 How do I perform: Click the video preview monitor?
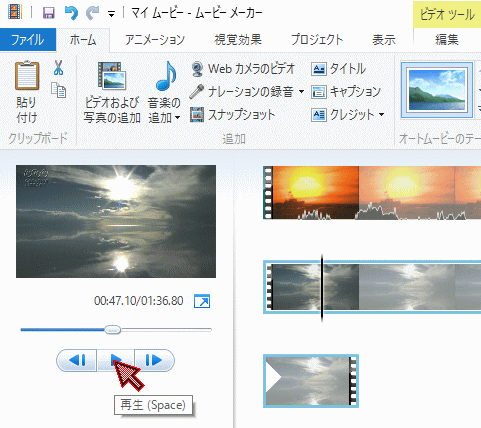[x=116, y=221]
